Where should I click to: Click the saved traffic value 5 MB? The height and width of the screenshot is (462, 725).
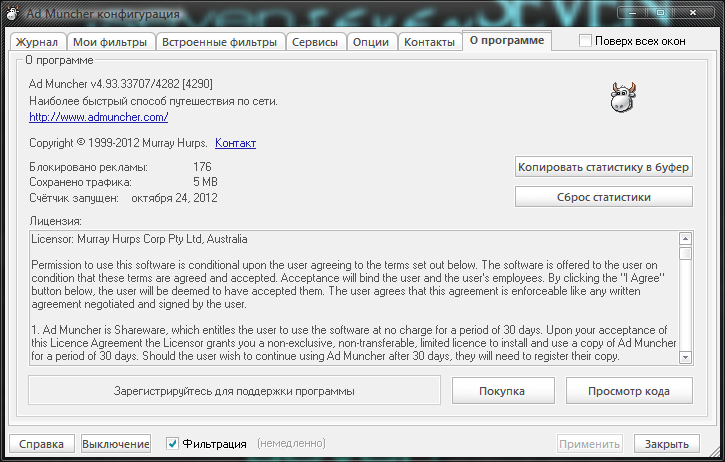pyautogui.click(x=205, y=182)
